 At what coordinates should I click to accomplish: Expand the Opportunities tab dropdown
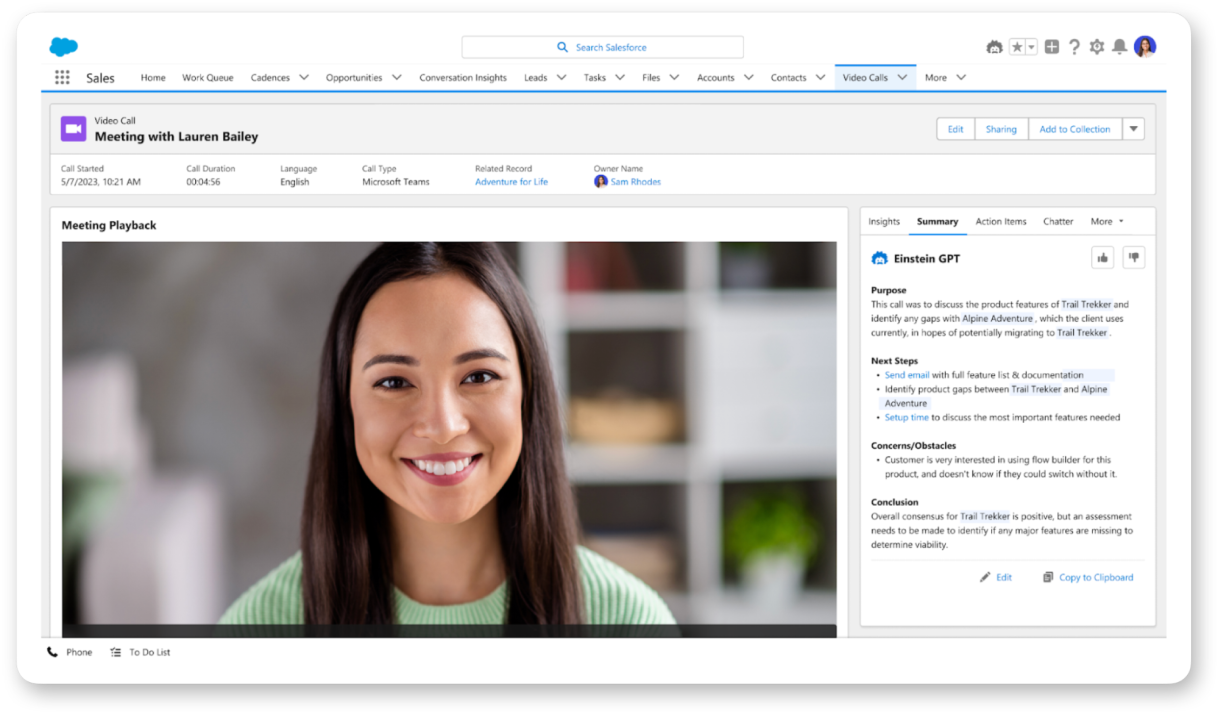[x=397, y=77]
